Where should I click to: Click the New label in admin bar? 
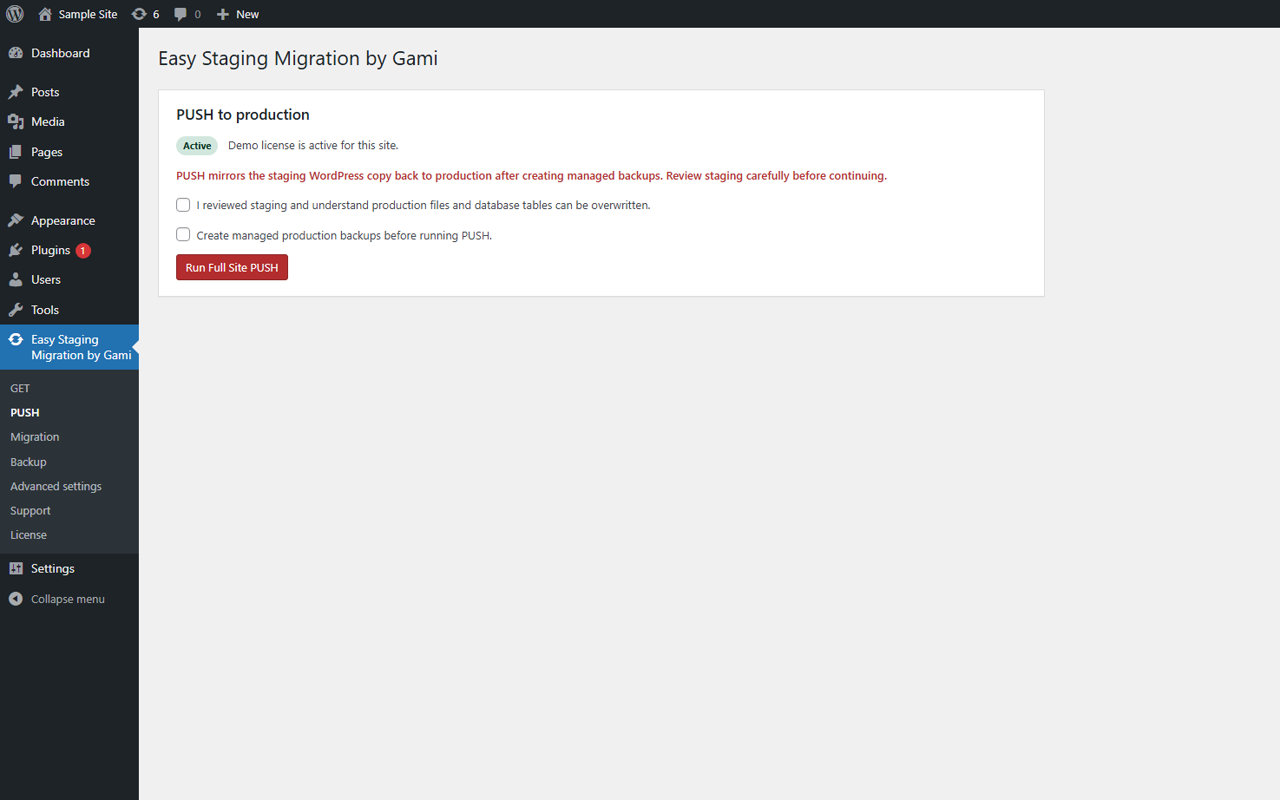point(247,14)
